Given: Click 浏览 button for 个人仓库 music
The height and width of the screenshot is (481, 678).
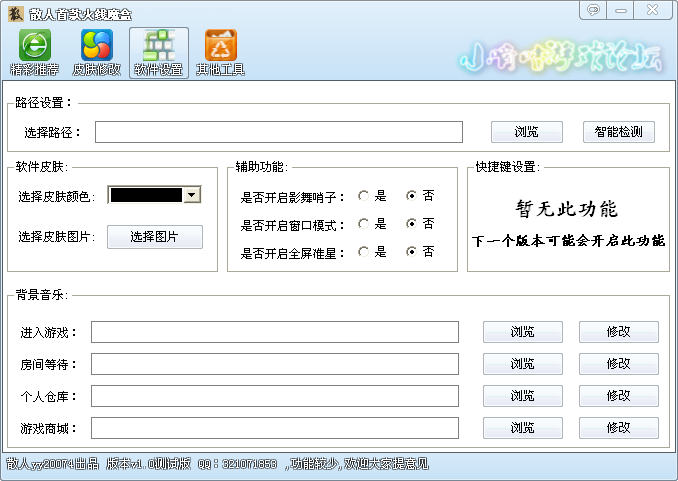Looking at the screenshot, I should [x=523, y=396].
